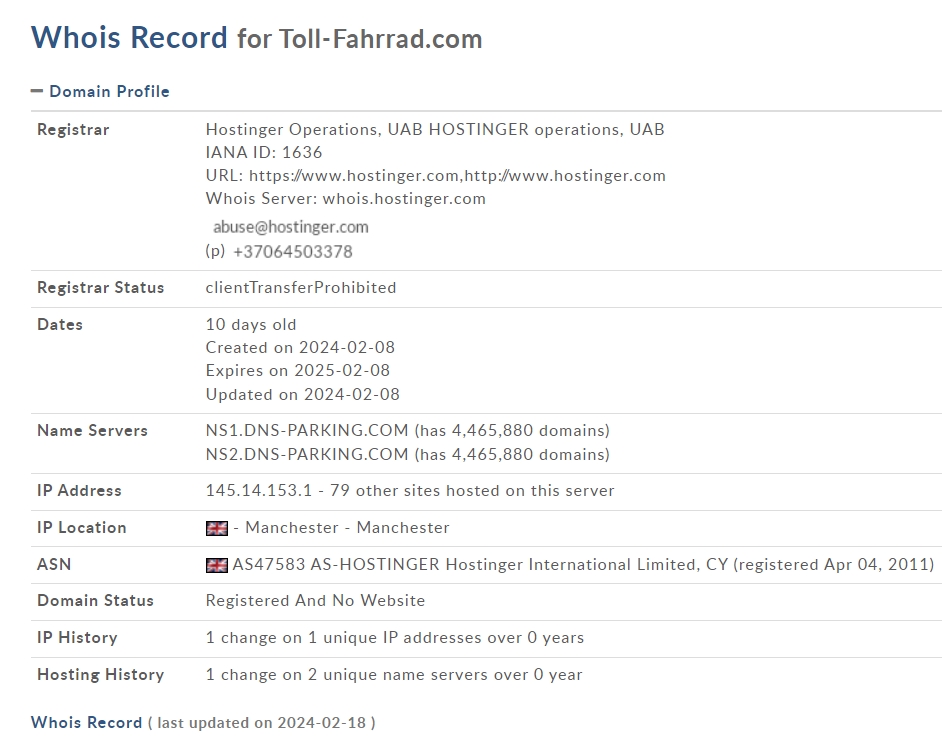
Task: Click the ASN row label
Action: tap(54, 565)
